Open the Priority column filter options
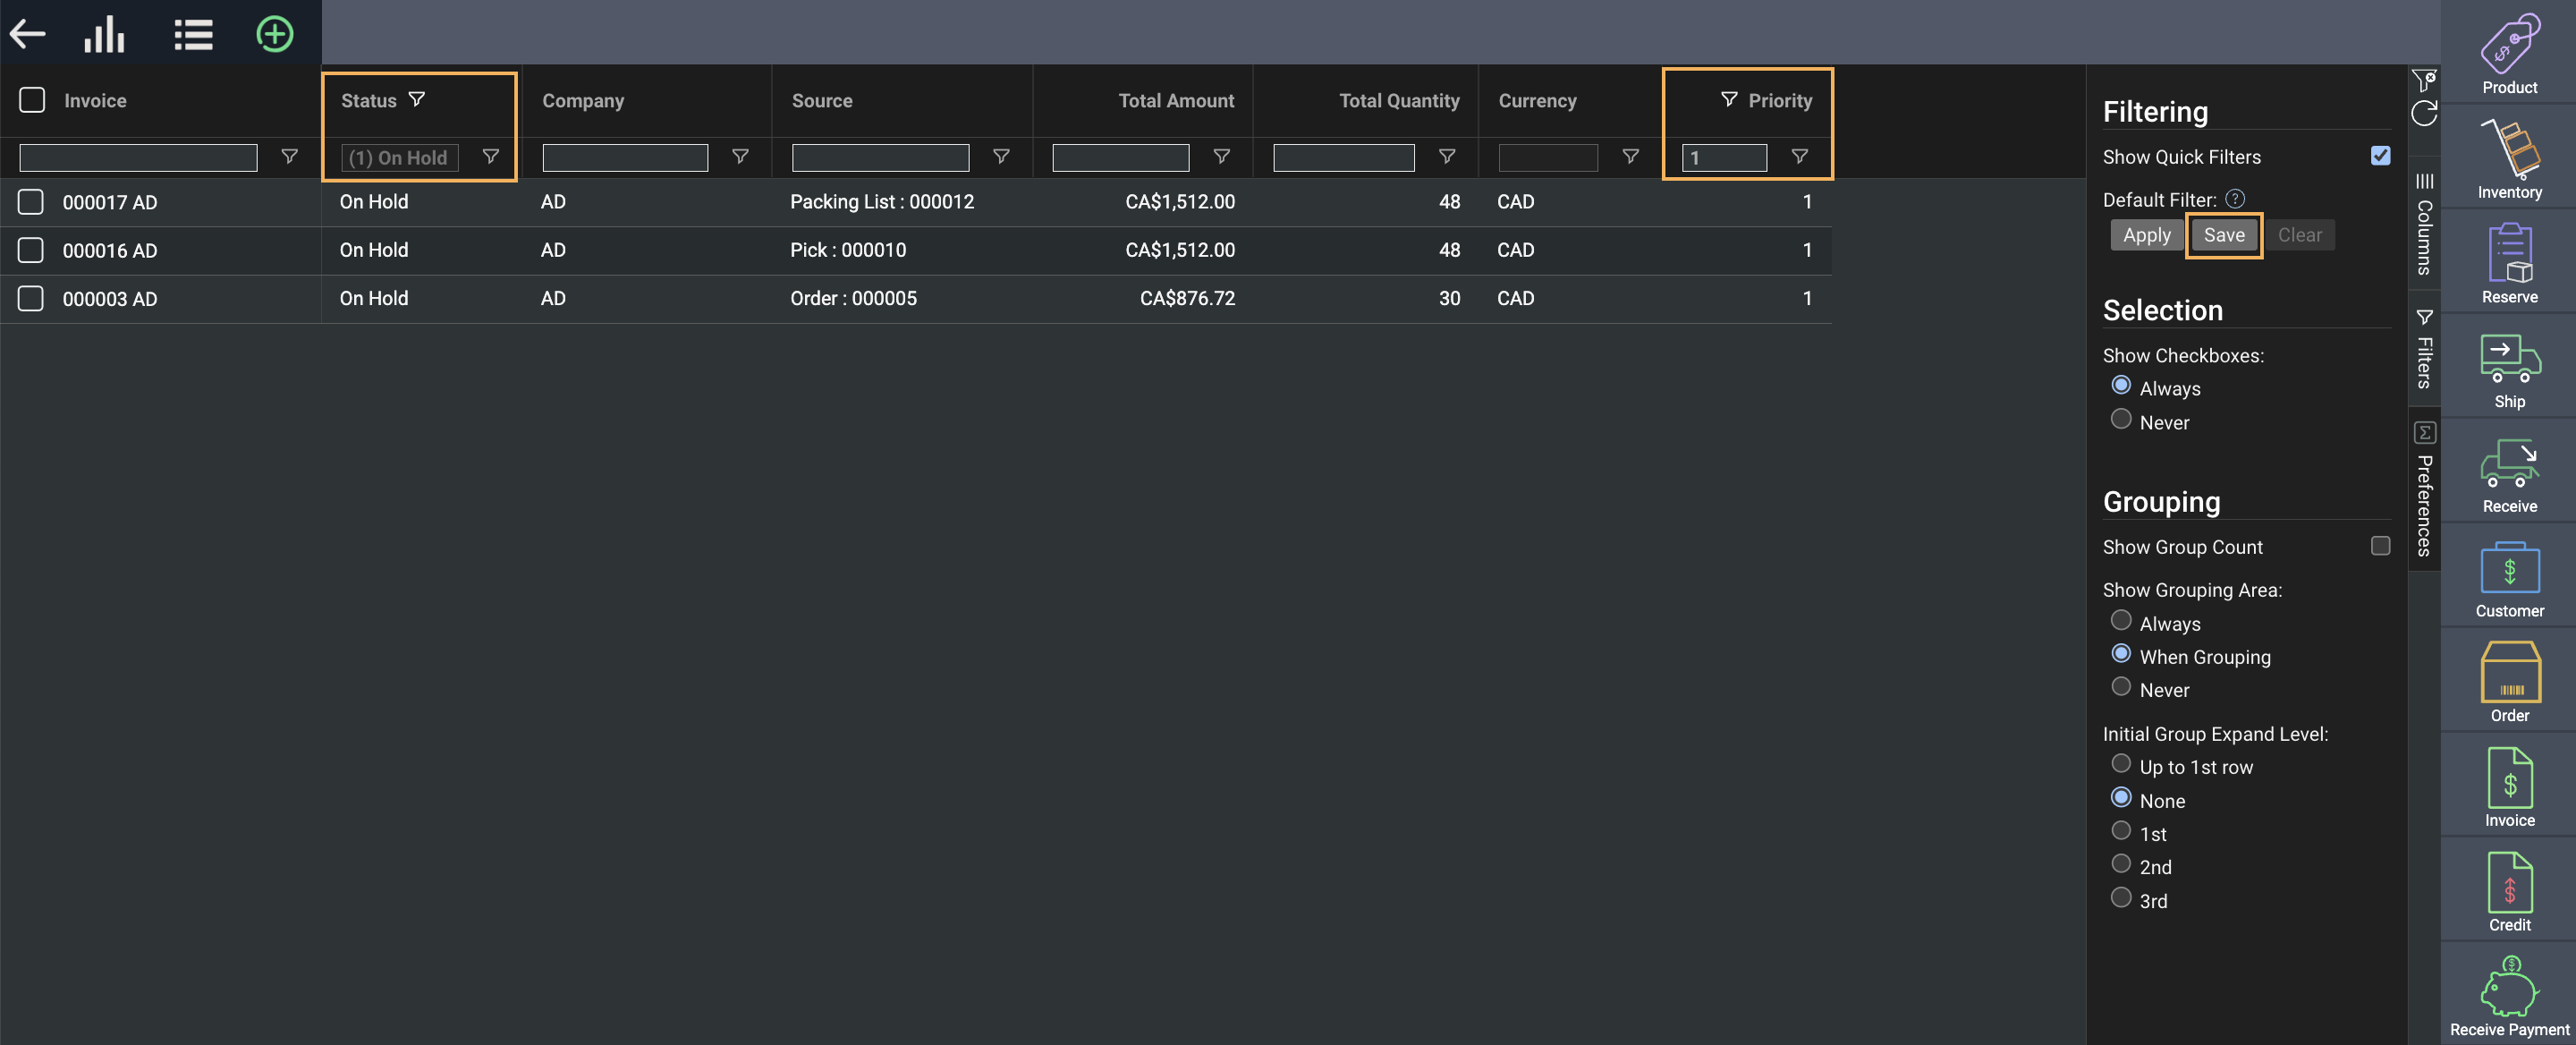The height and width of the screenshot is (1045, 2576). [x=1798, y=157]
